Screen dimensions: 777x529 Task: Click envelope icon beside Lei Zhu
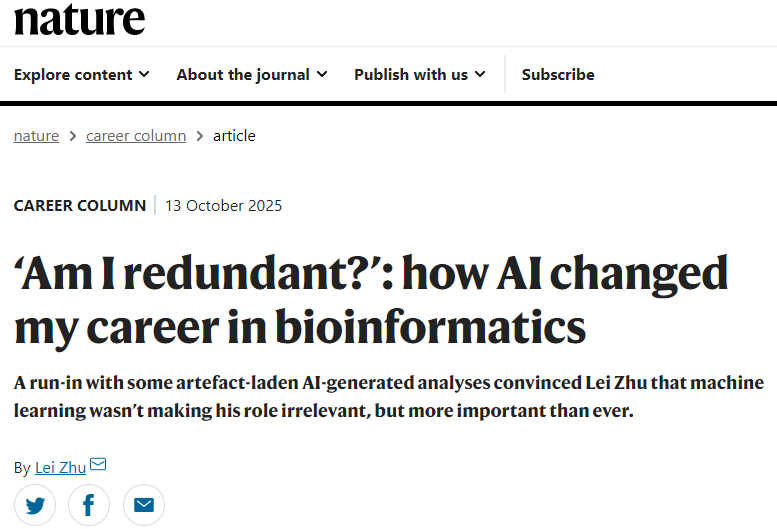click(98, 465)
